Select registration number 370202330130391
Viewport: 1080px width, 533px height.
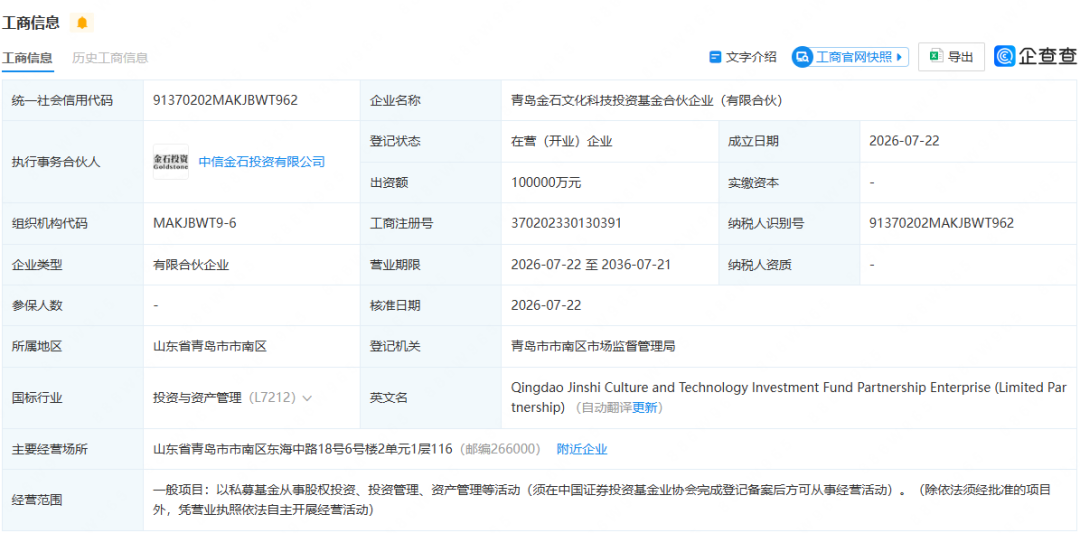(x=566, y=223)
